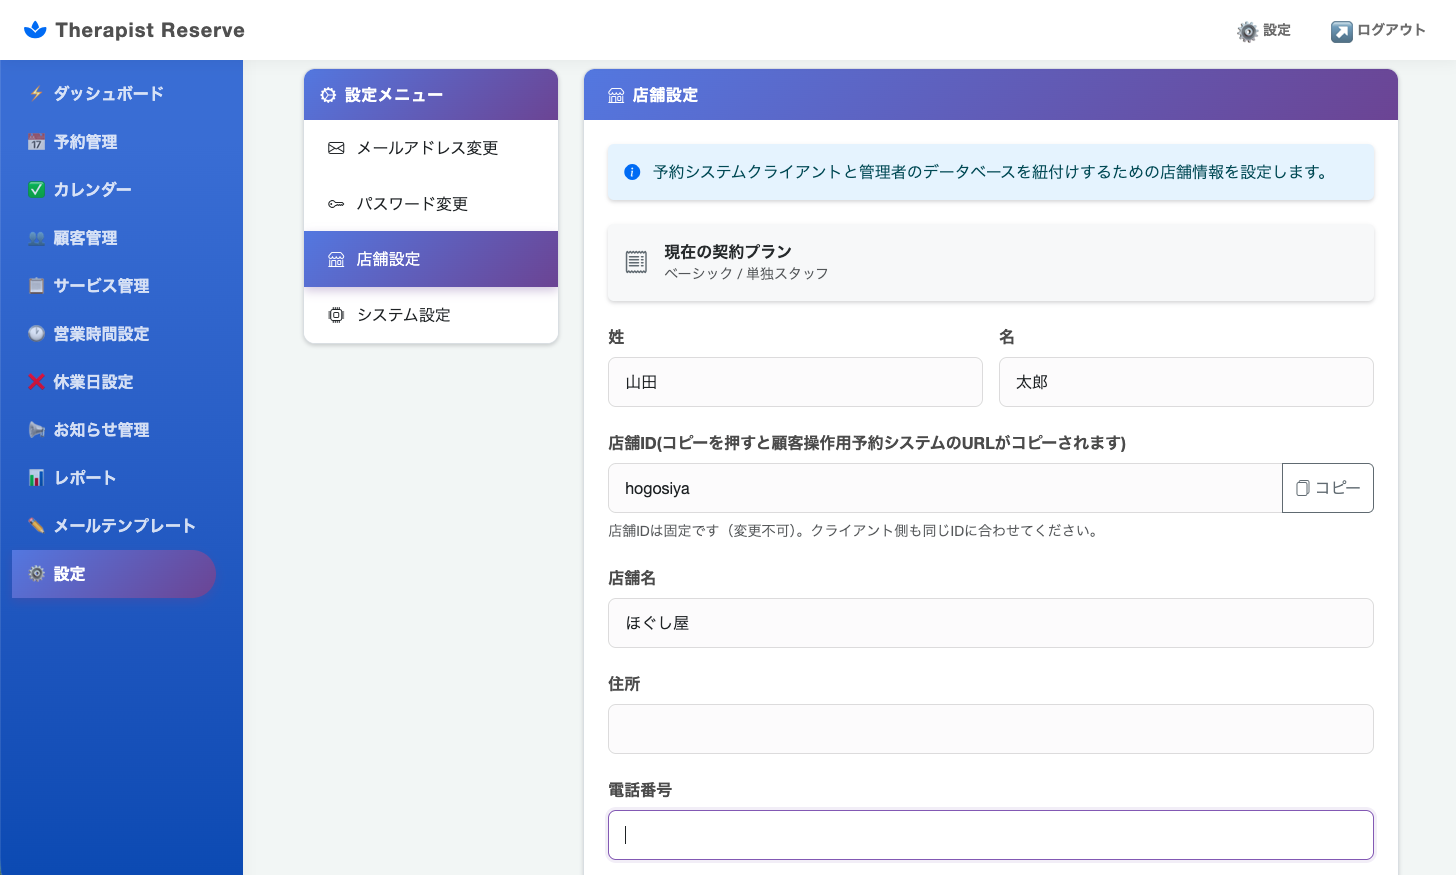The image size is (1456, 875).
Task: Go to 顧客管理 in the sidebar
Action: [86, 238]
